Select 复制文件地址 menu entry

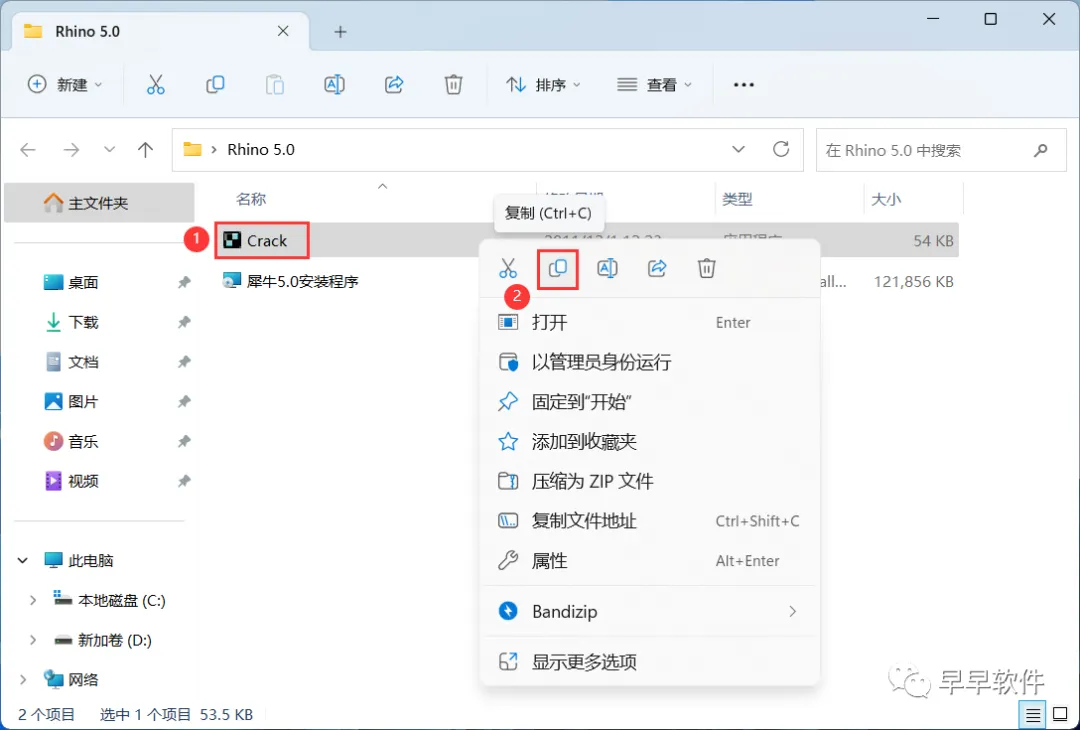649,521
